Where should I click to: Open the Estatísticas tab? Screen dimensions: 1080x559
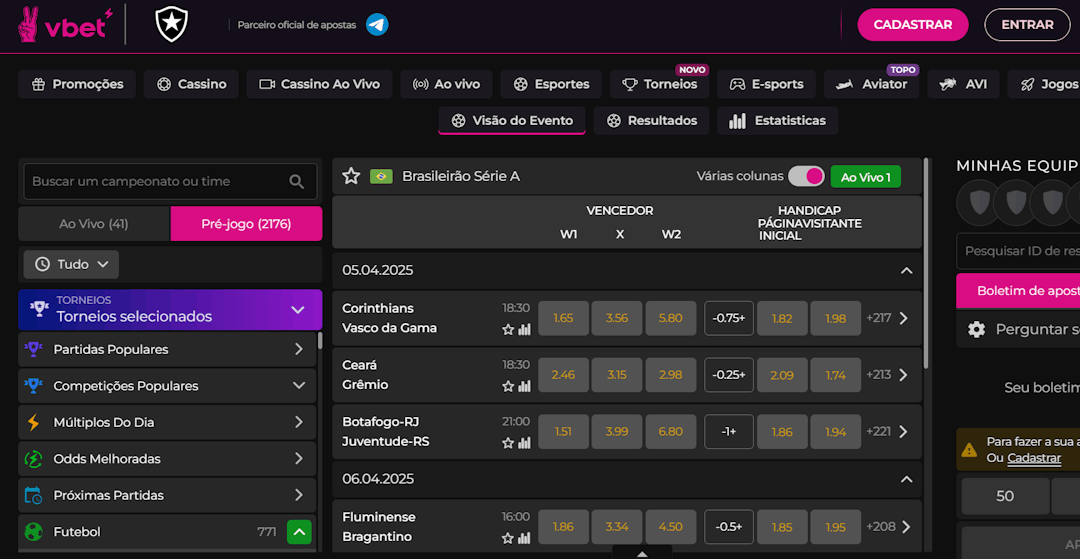[x=778, y=120]
